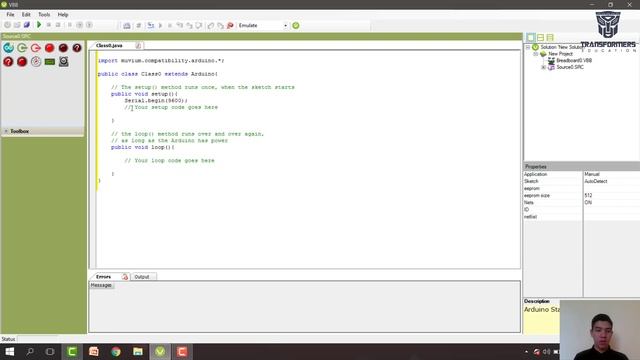Click the Serial.begin(9600) code line

[156, 100]
